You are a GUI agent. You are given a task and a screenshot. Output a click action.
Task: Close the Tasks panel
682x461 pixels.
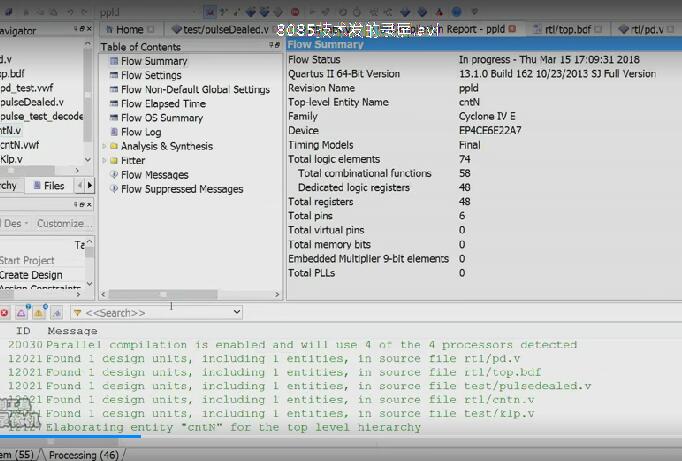coord(89,204)
